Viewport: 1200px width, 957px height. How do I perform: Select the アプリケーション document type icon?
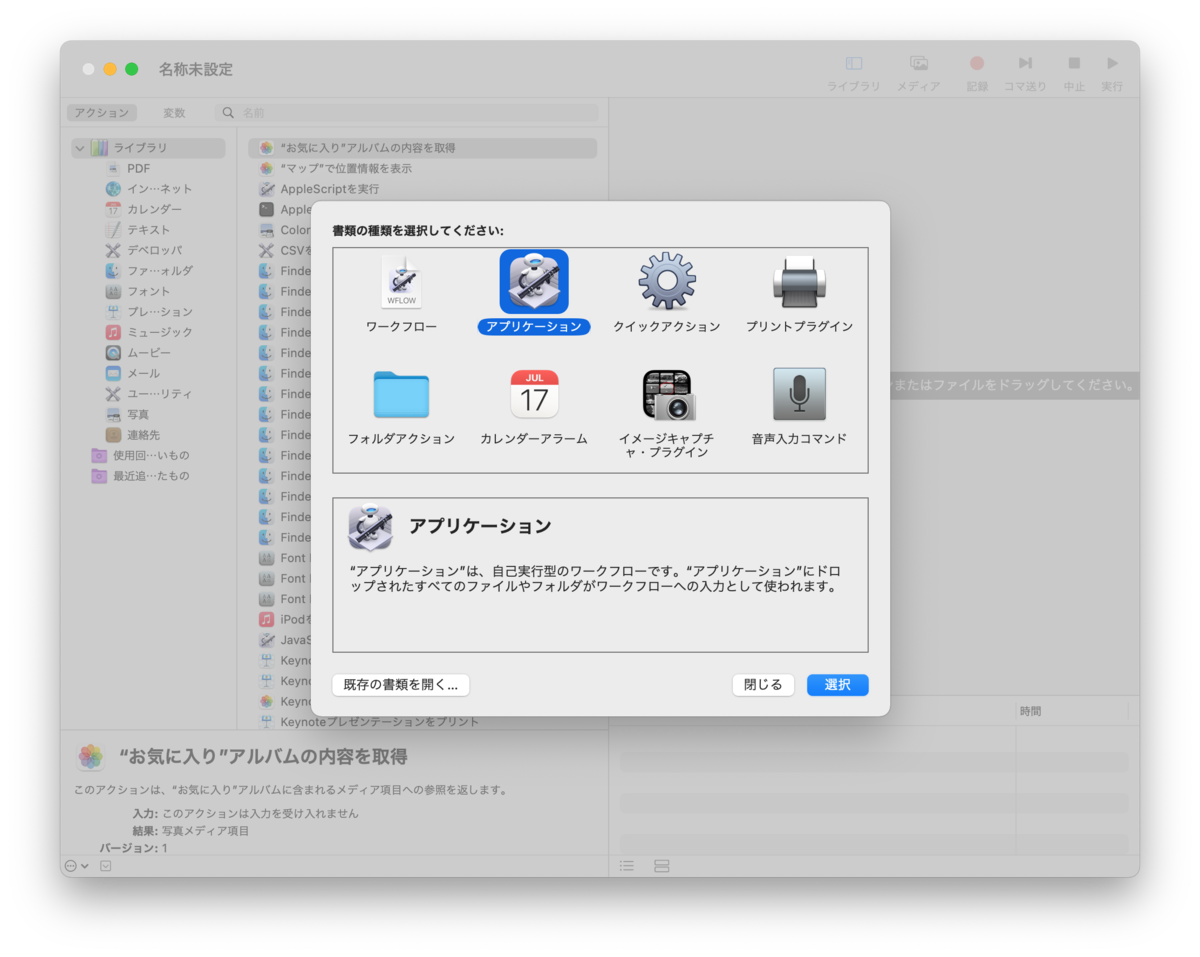(x=534, y=282)
